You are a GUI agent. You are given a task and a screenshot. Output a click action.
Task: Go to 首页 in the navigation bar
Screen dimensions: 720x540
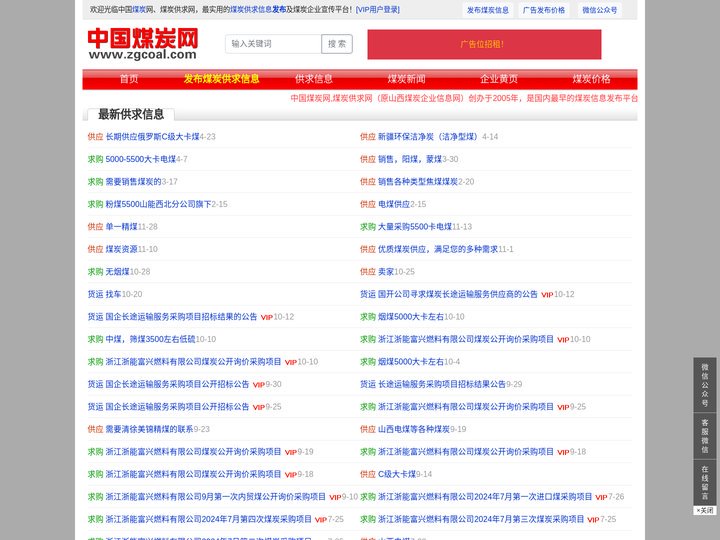(x=129, y=79)
